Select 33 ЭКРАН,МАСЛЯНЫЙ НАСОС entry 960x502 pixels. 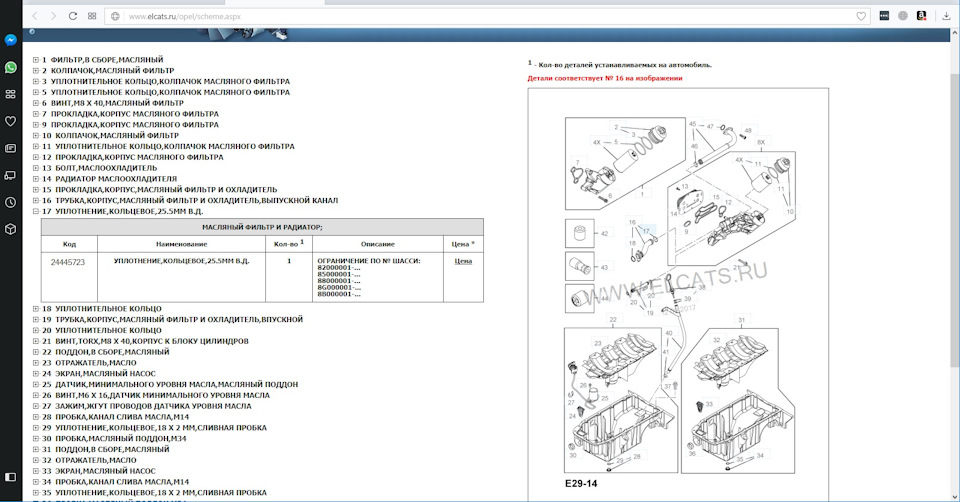coord(99,471)
